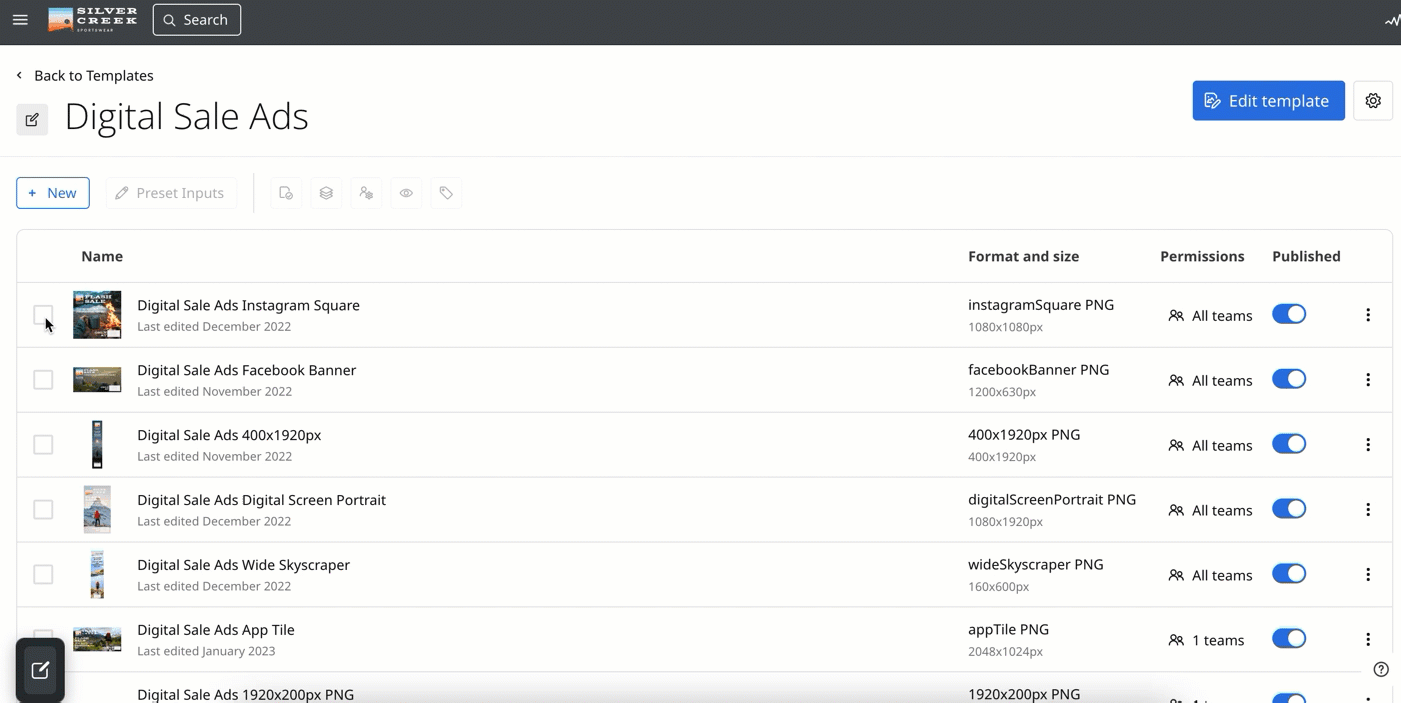Click All teams permissions for Facebook Banner
Image resolution: width=1401 pixels, height=703 pixels.
coord(1210,381)
